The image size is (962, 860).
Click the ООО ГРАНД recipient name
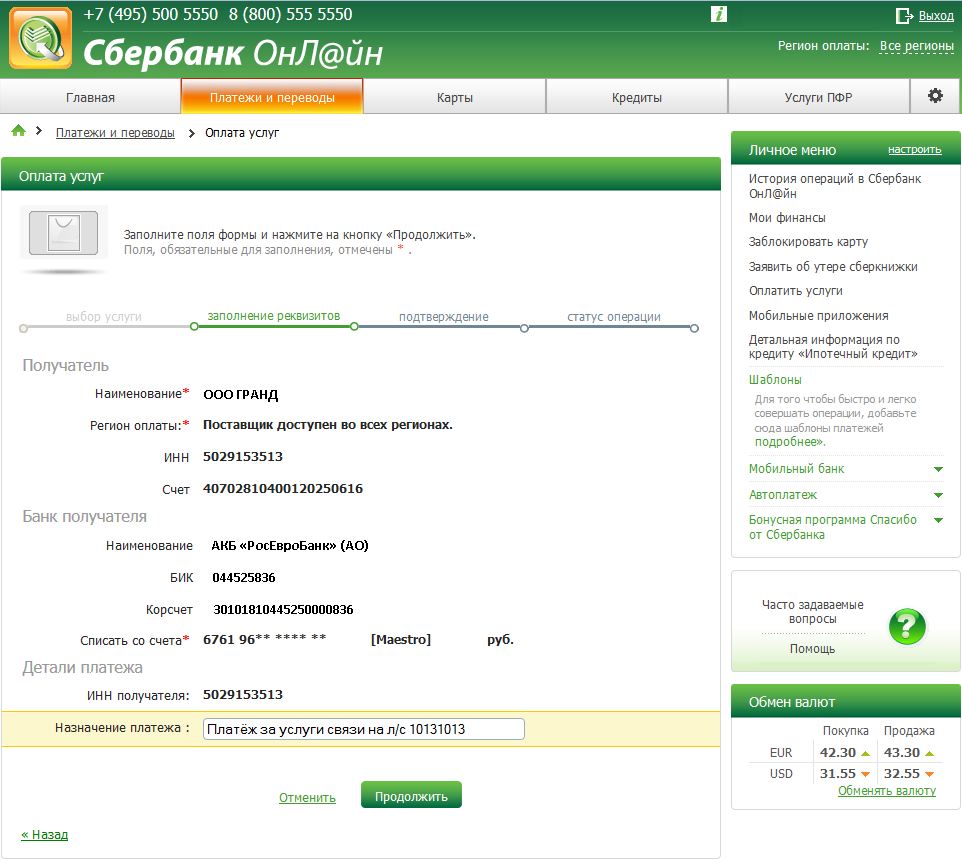pos(240,394)
